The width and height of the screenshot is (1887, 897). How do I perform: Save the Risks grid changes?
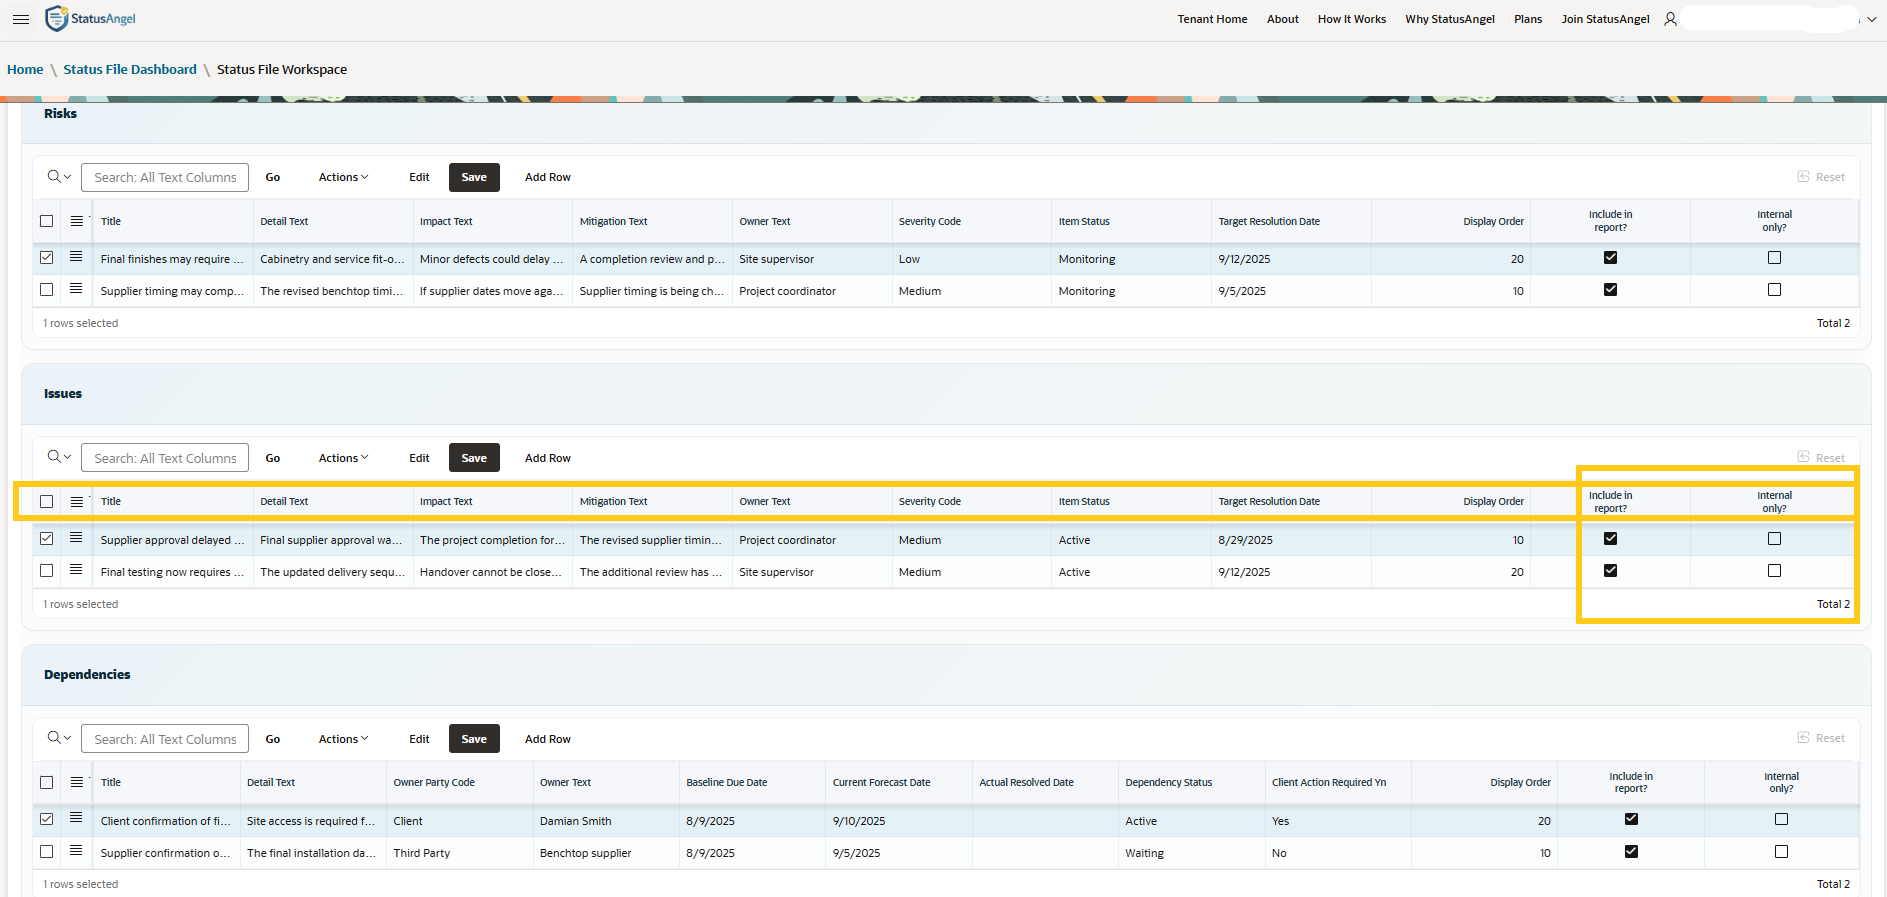(474, 177)
